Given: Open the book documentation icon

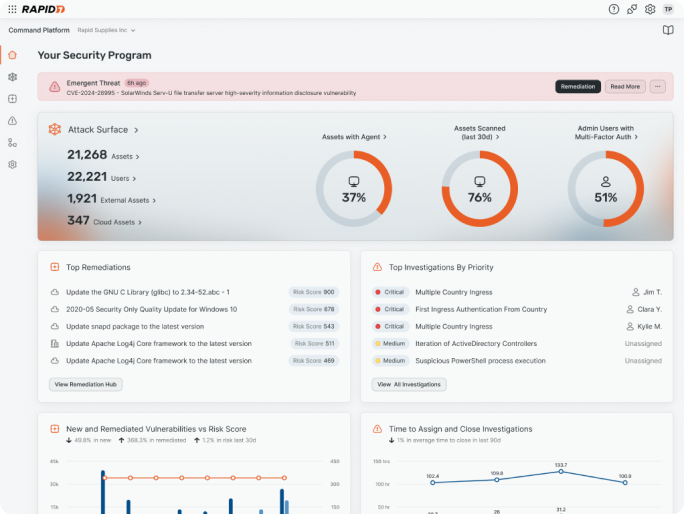Looking at the screenshot, I should click(668, 30).
